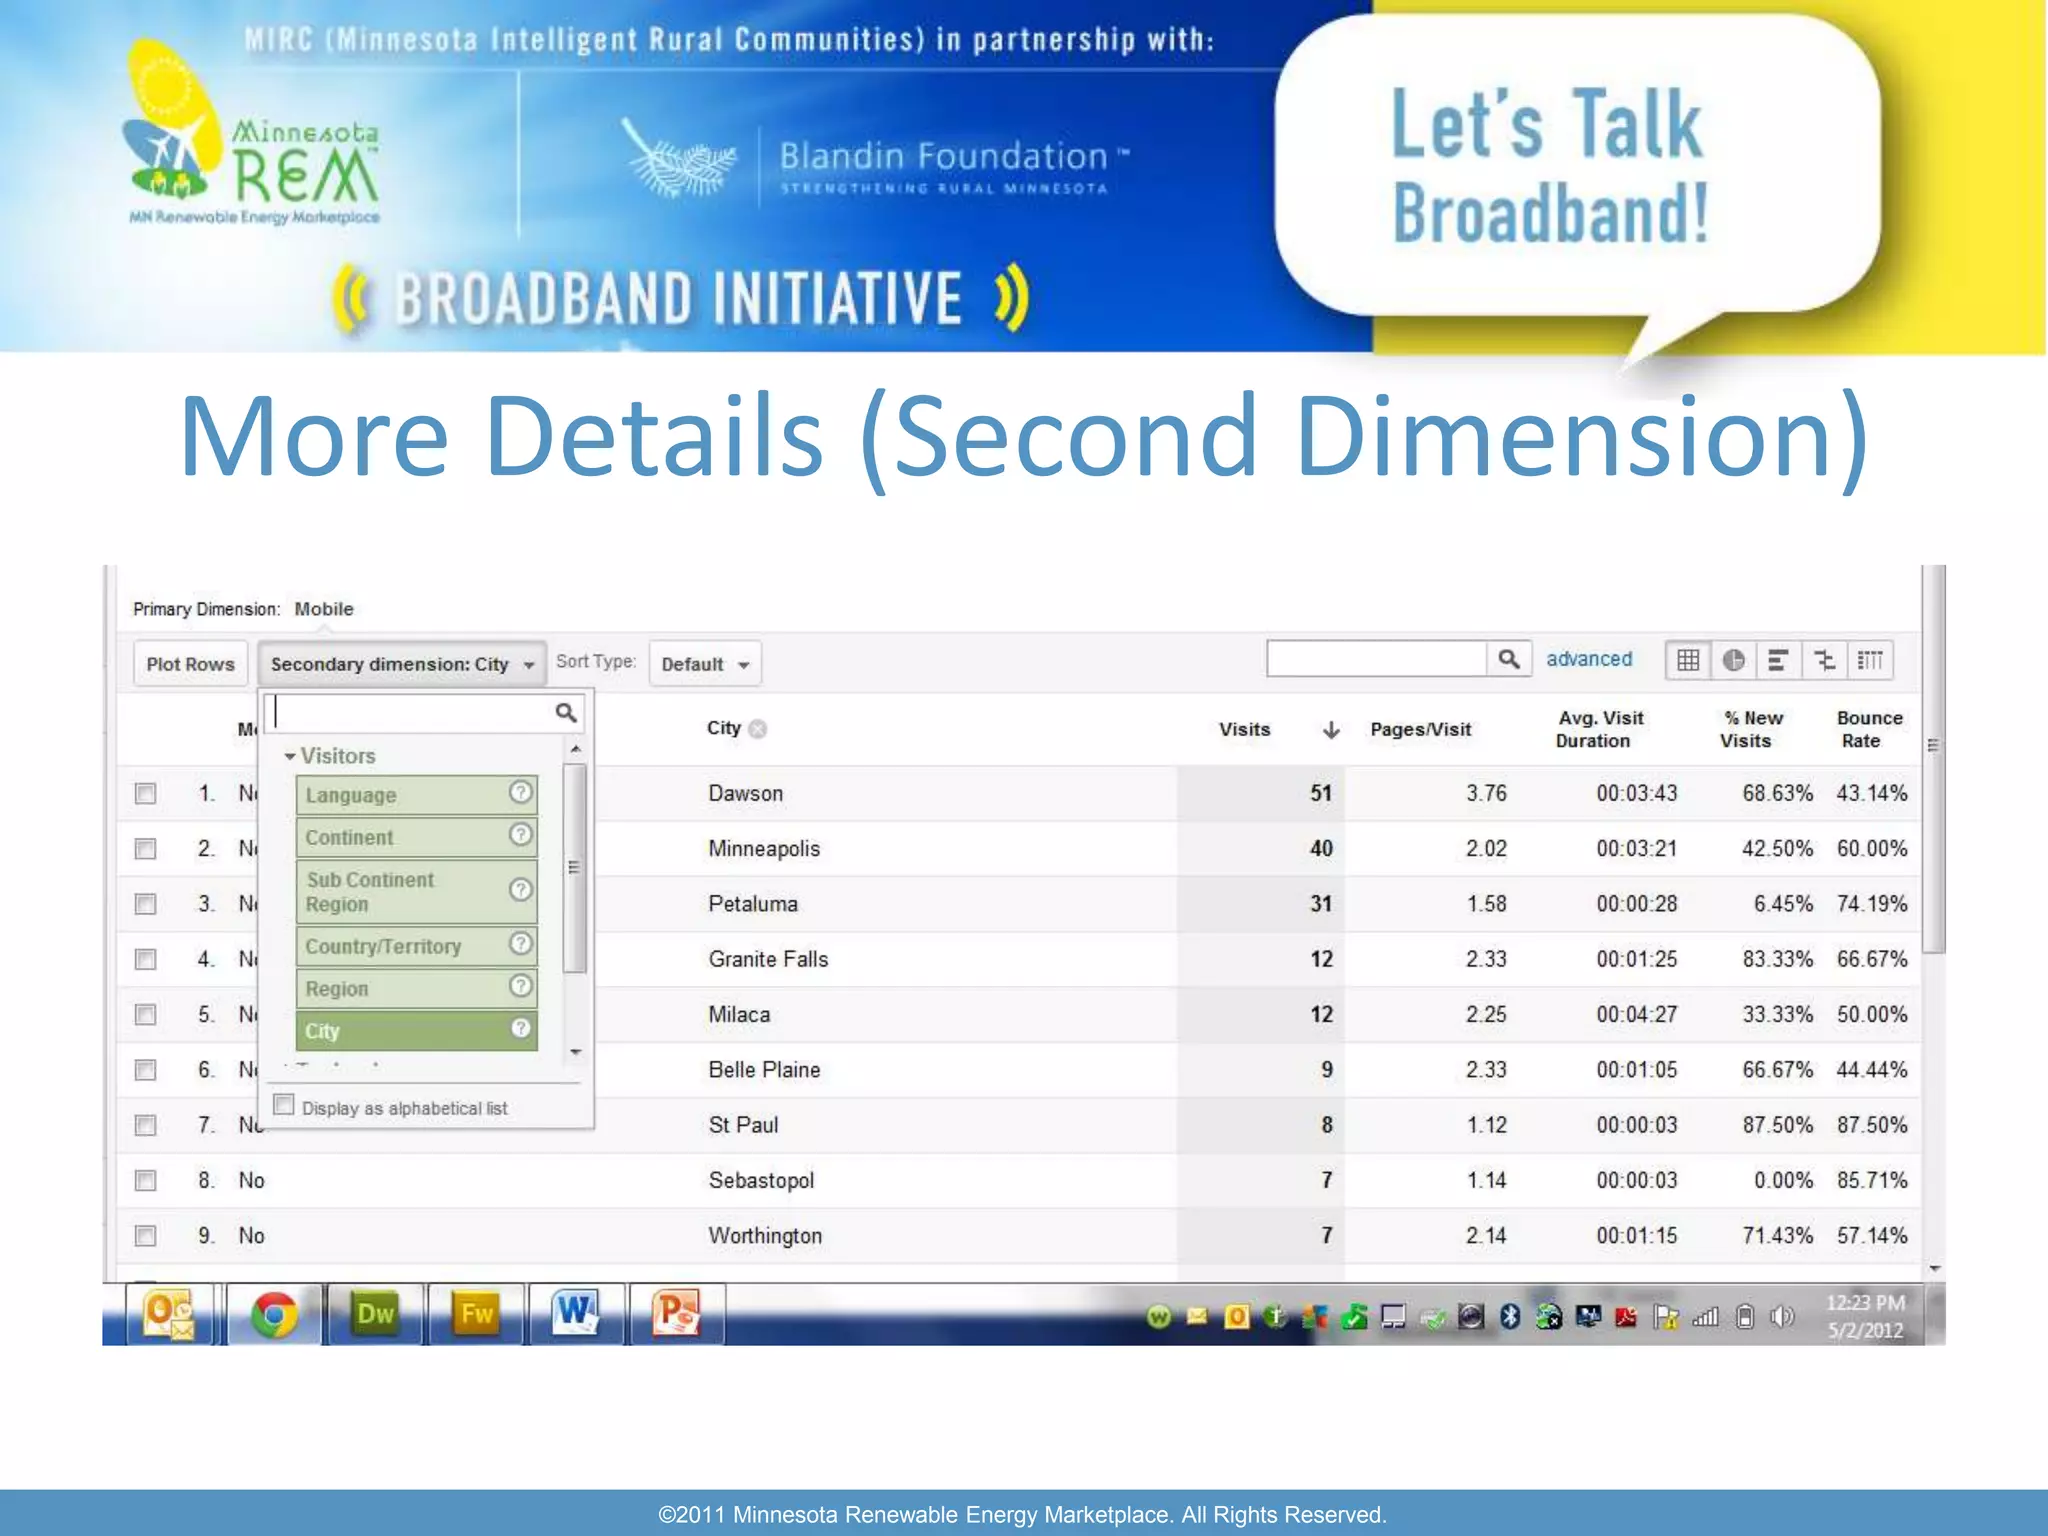The width and height of the screenshot is (2048, 1536).
Task: Select Continent in the dimension list
Action: [416, 837]
